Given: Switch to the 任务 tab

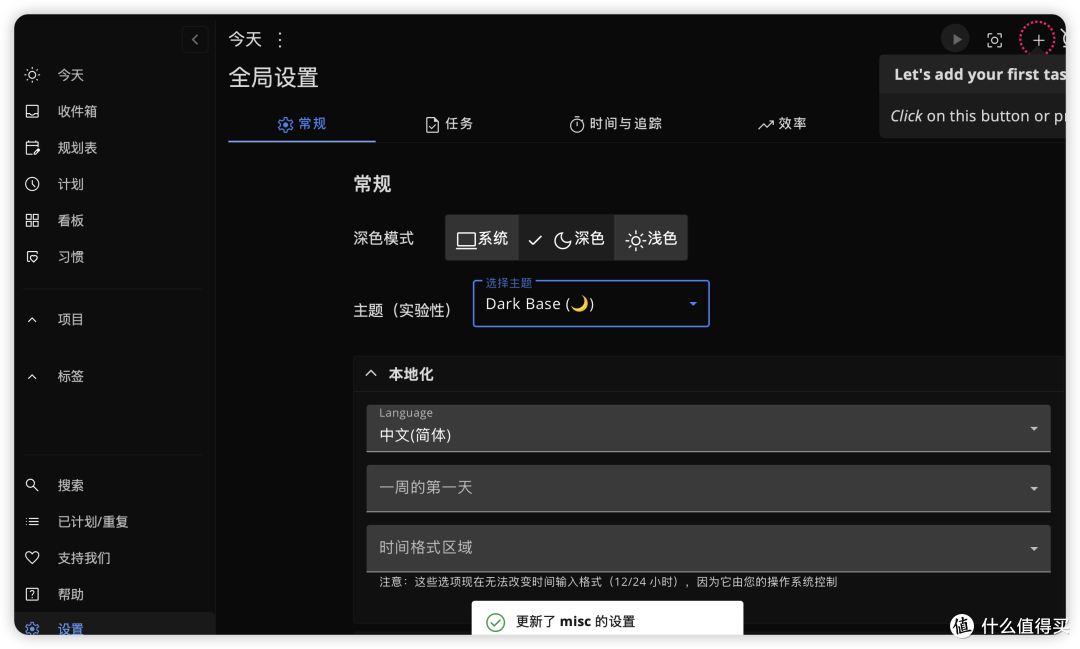Looking at the screenshot, I should coord(449,124).
